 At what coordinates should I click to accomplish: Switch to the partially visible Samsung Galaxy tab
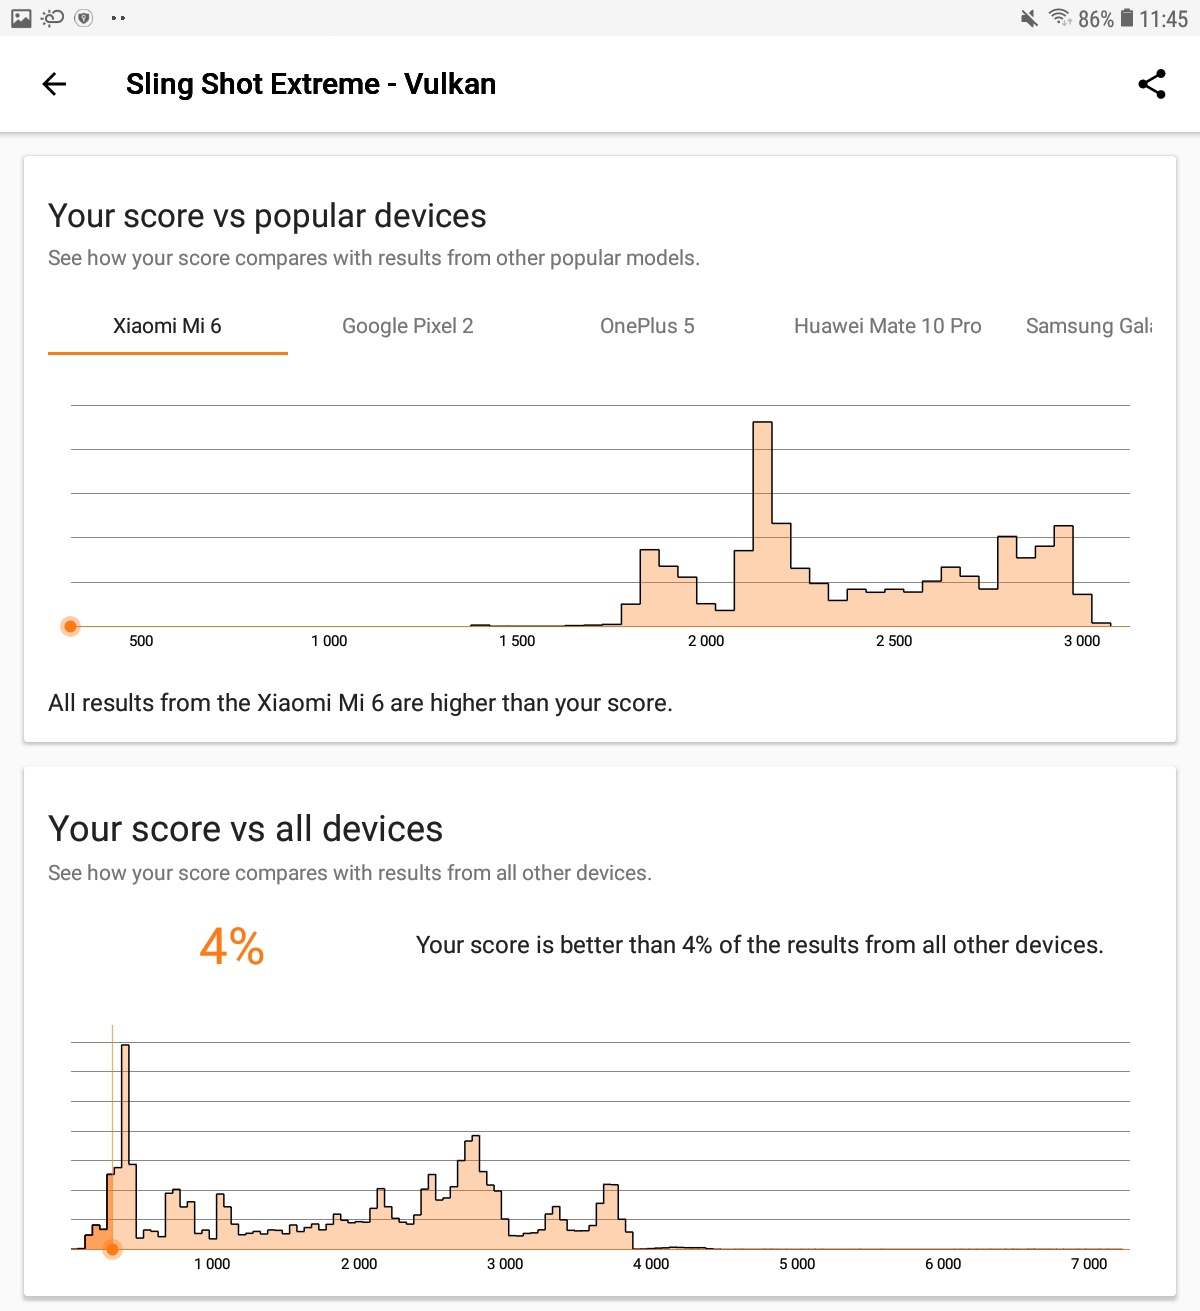(1088, 326)
